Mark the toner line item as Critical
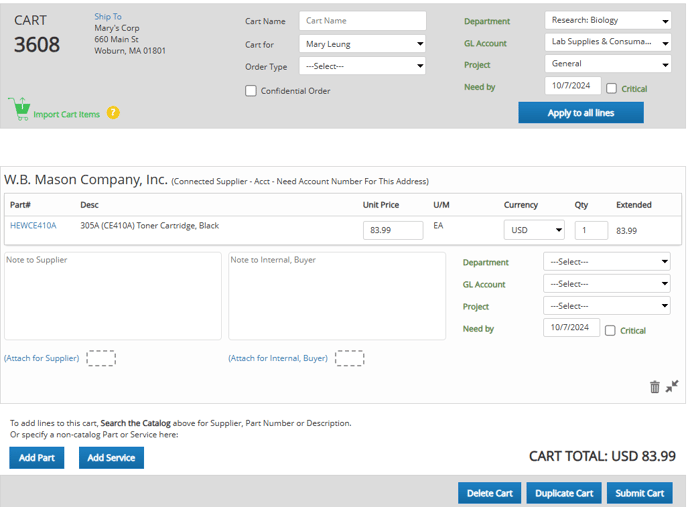This screenshot has height=507, width=688. (610, 331)
